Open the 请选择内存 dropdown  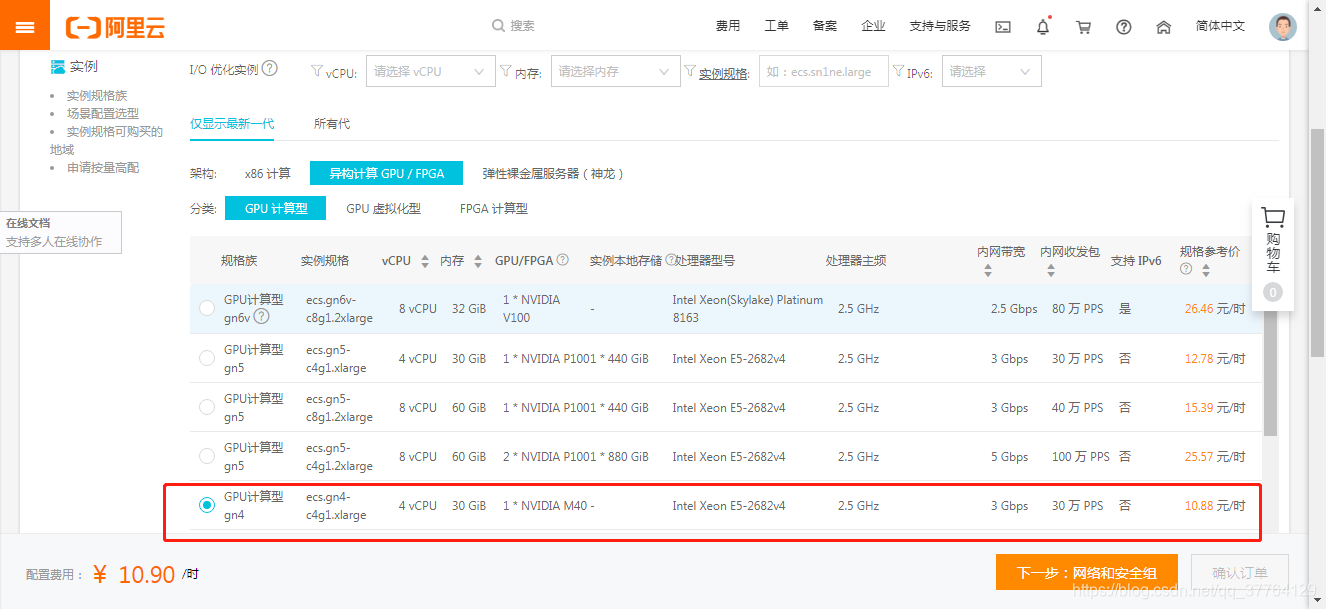pyautogui.click(x=615, y=71)
